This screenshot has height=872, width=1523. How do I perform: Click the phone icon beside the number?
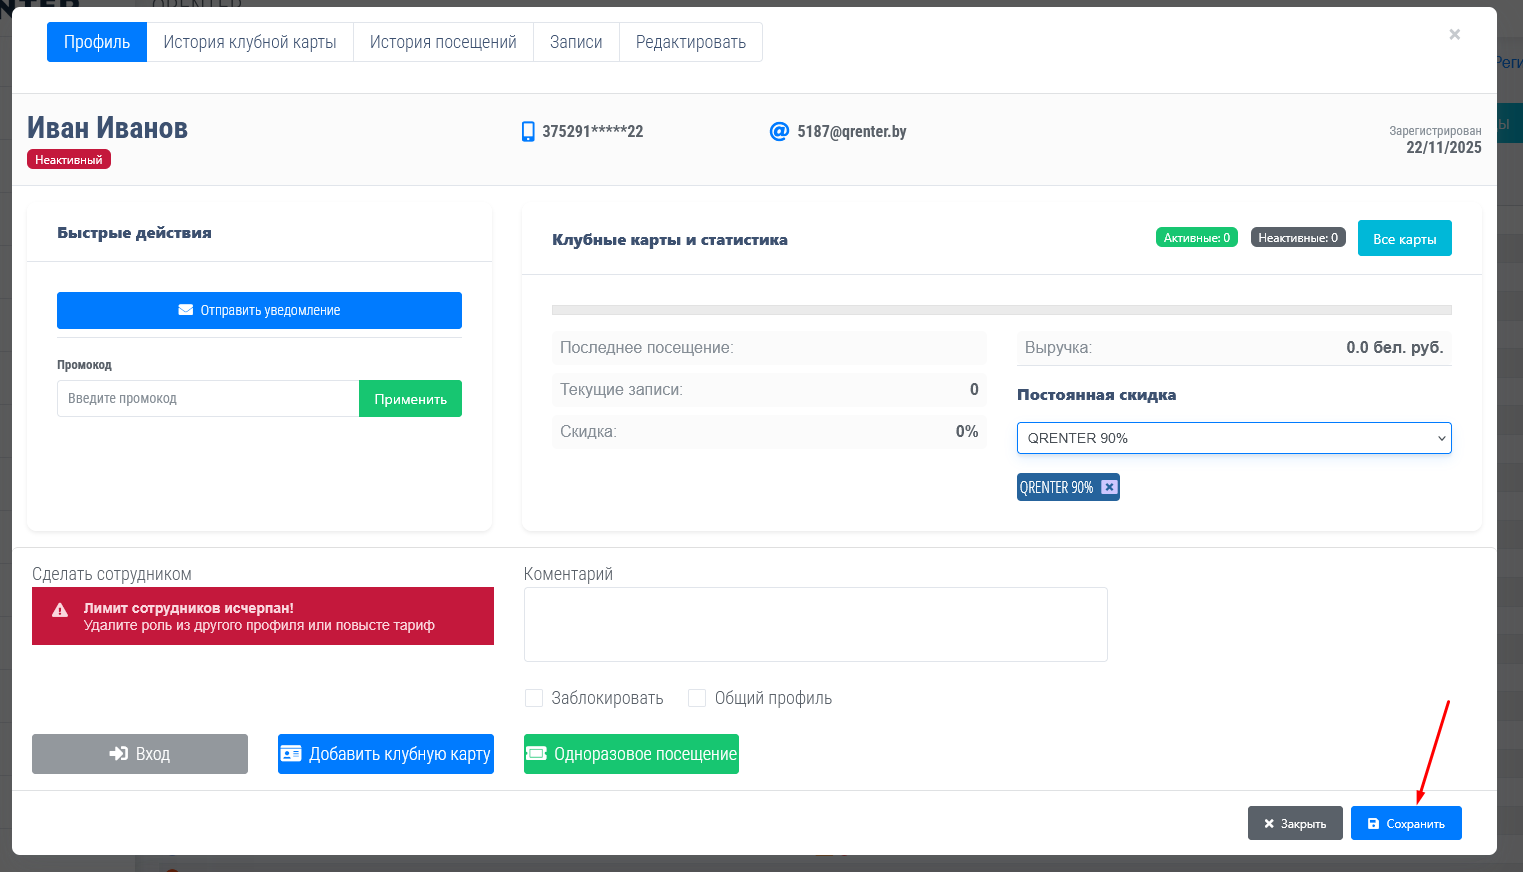tap(528, 132)
